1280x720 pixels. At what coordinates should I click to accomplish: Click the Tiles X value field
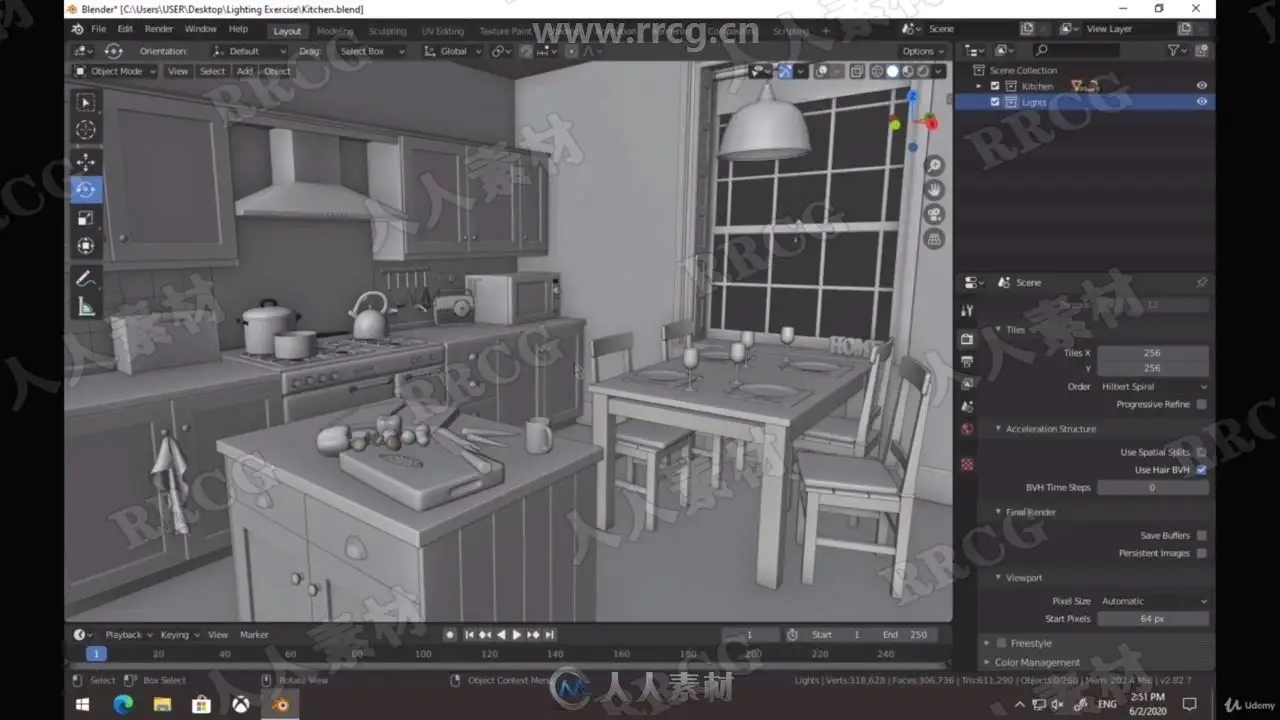(x=1153, y=353)
